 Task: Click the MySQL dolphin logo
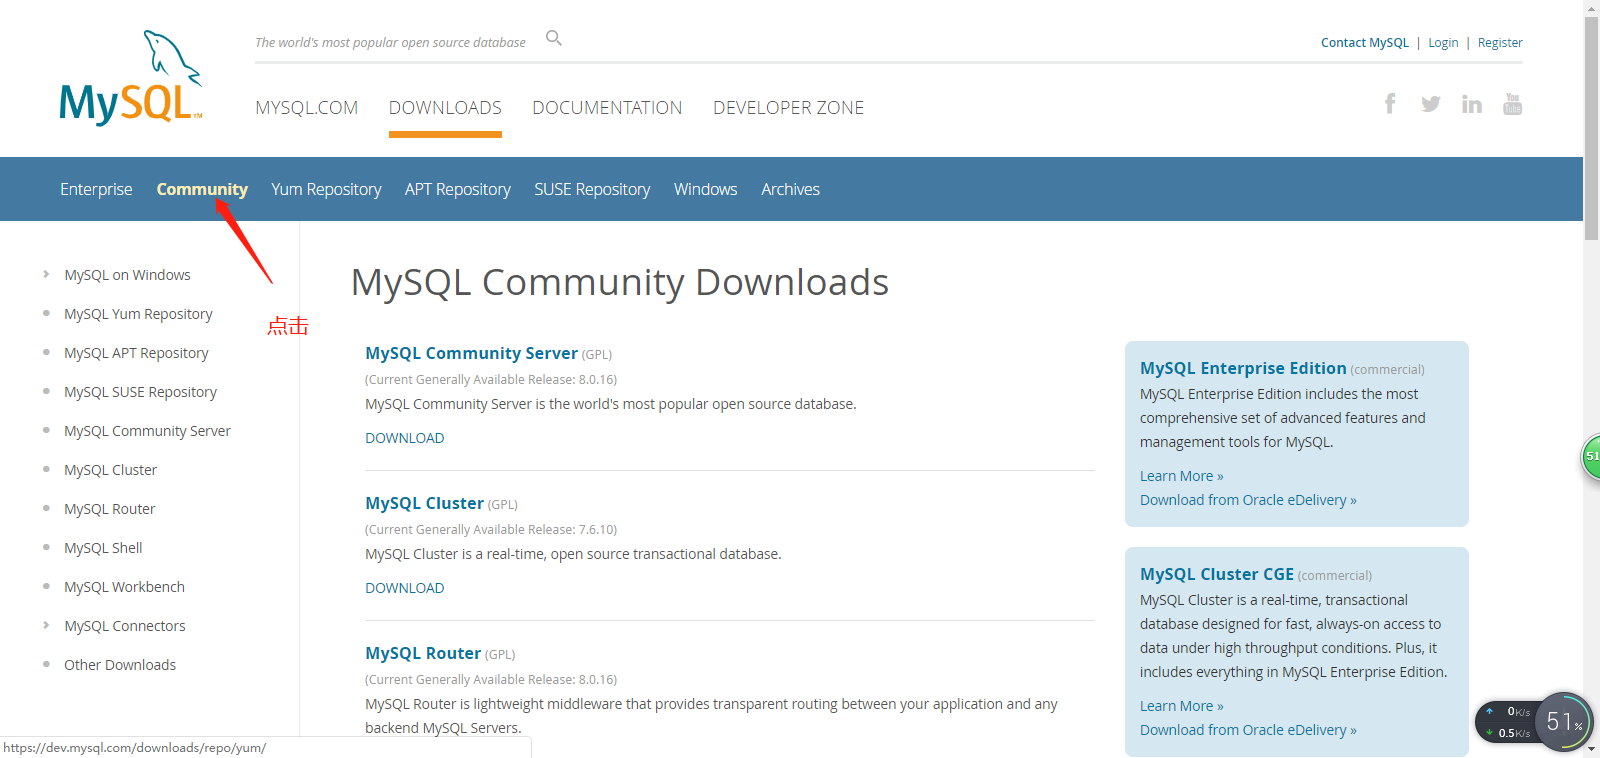pyautogui.click(x=131, y=78)
